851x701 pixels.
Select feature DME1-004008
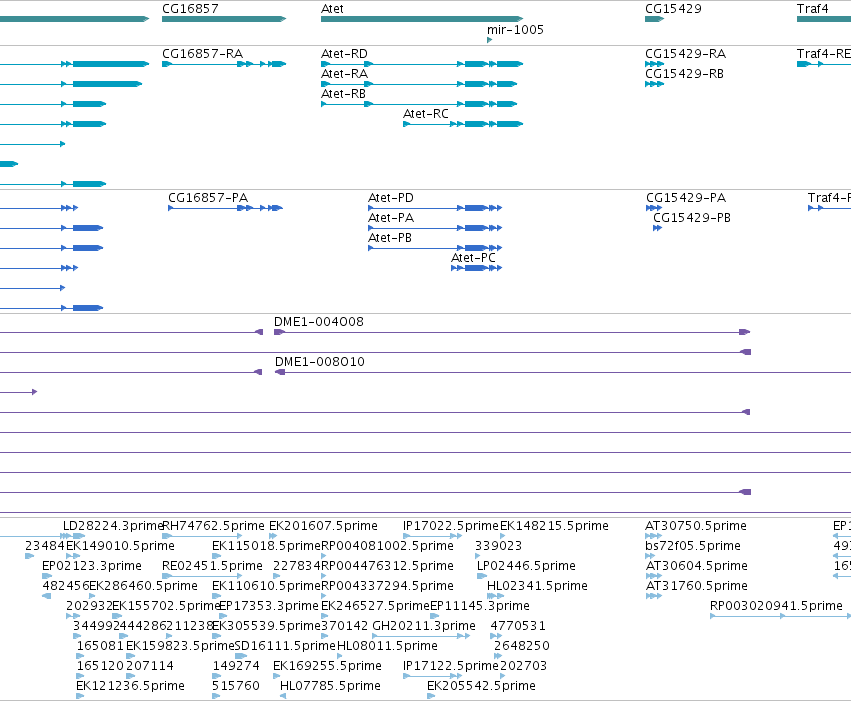tap(512, 332)
